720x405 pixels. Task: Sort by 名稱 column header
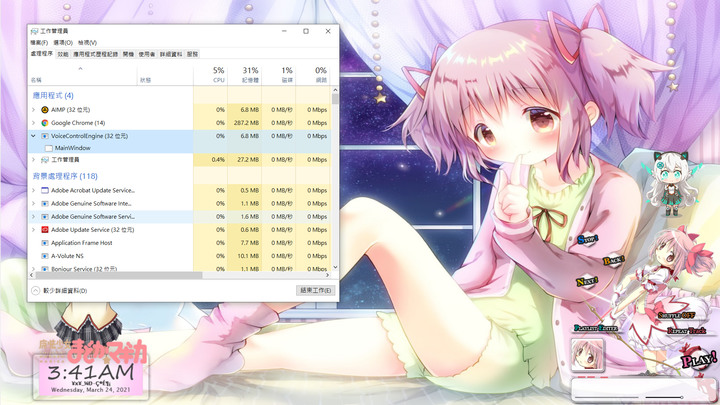(x=83, y=74)
